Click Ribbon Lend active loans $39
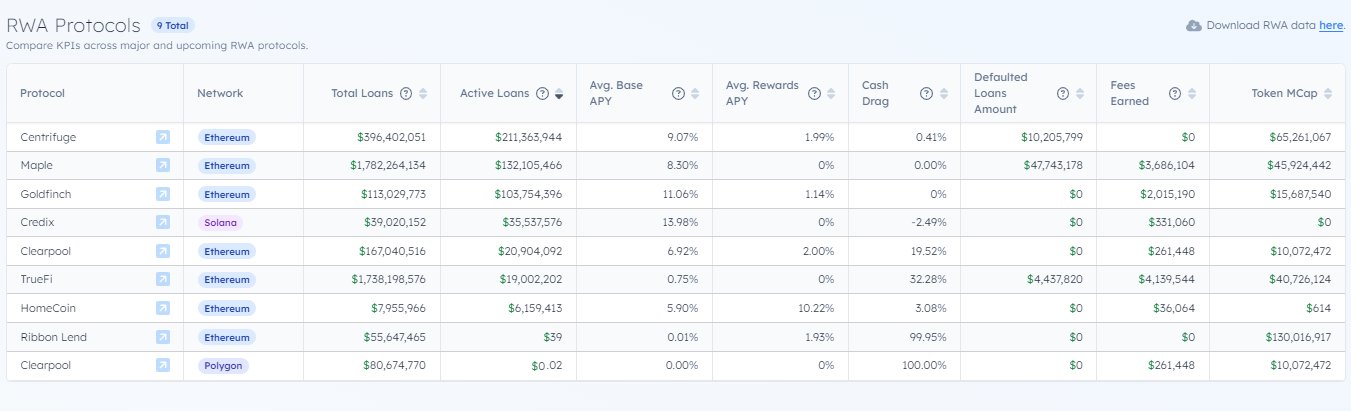Screen dimensions: 1351x411 coord(551,337)
